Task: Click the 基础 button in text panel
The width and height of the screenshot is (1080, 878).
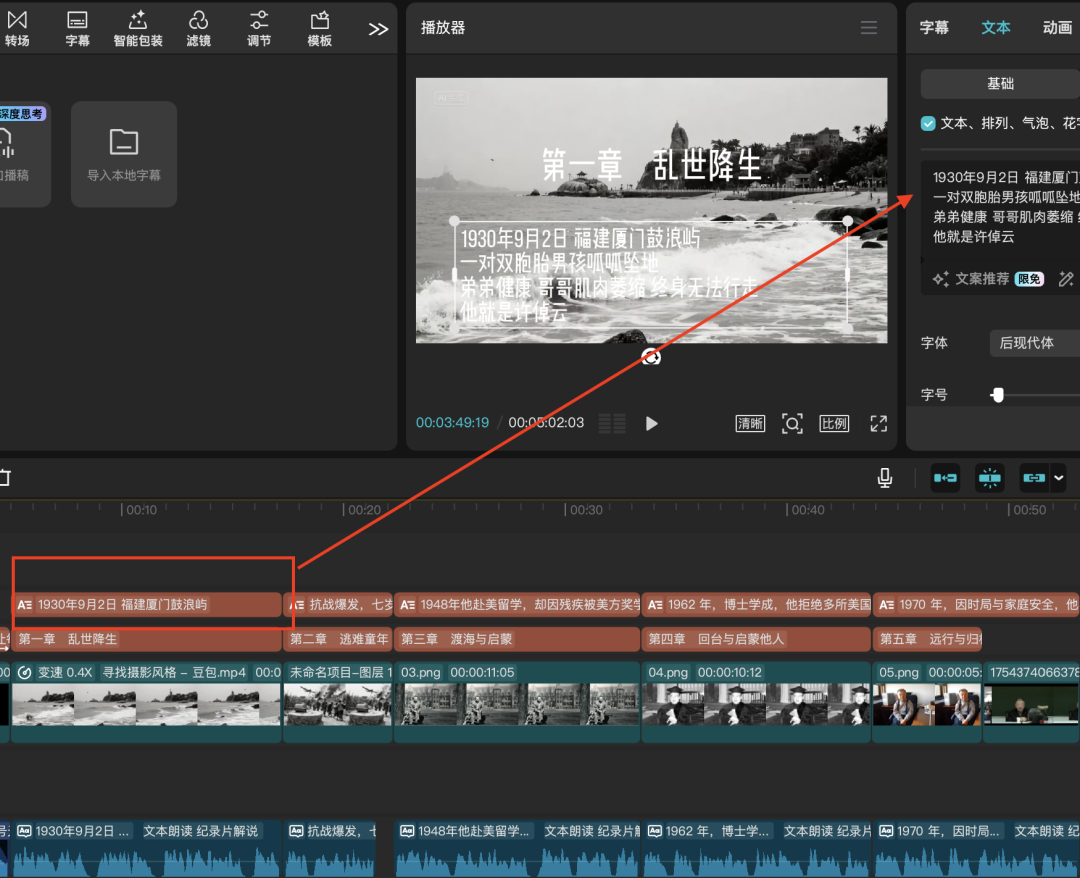Action: [x=1000, y=84]
